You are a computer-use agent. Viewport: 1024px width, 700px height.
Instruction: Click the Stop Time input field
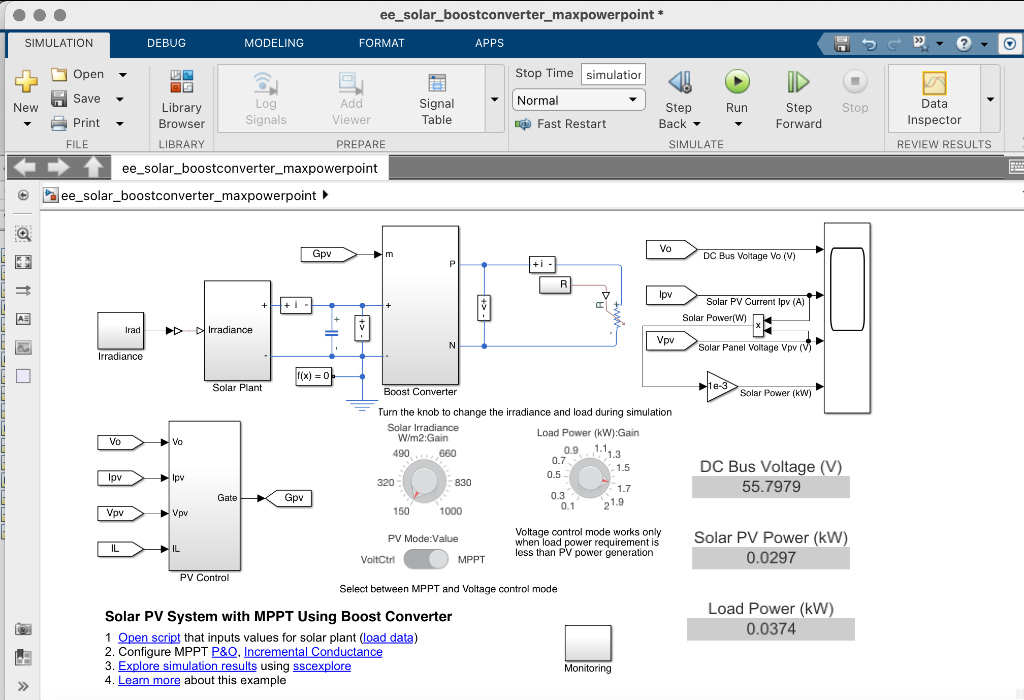613,74
